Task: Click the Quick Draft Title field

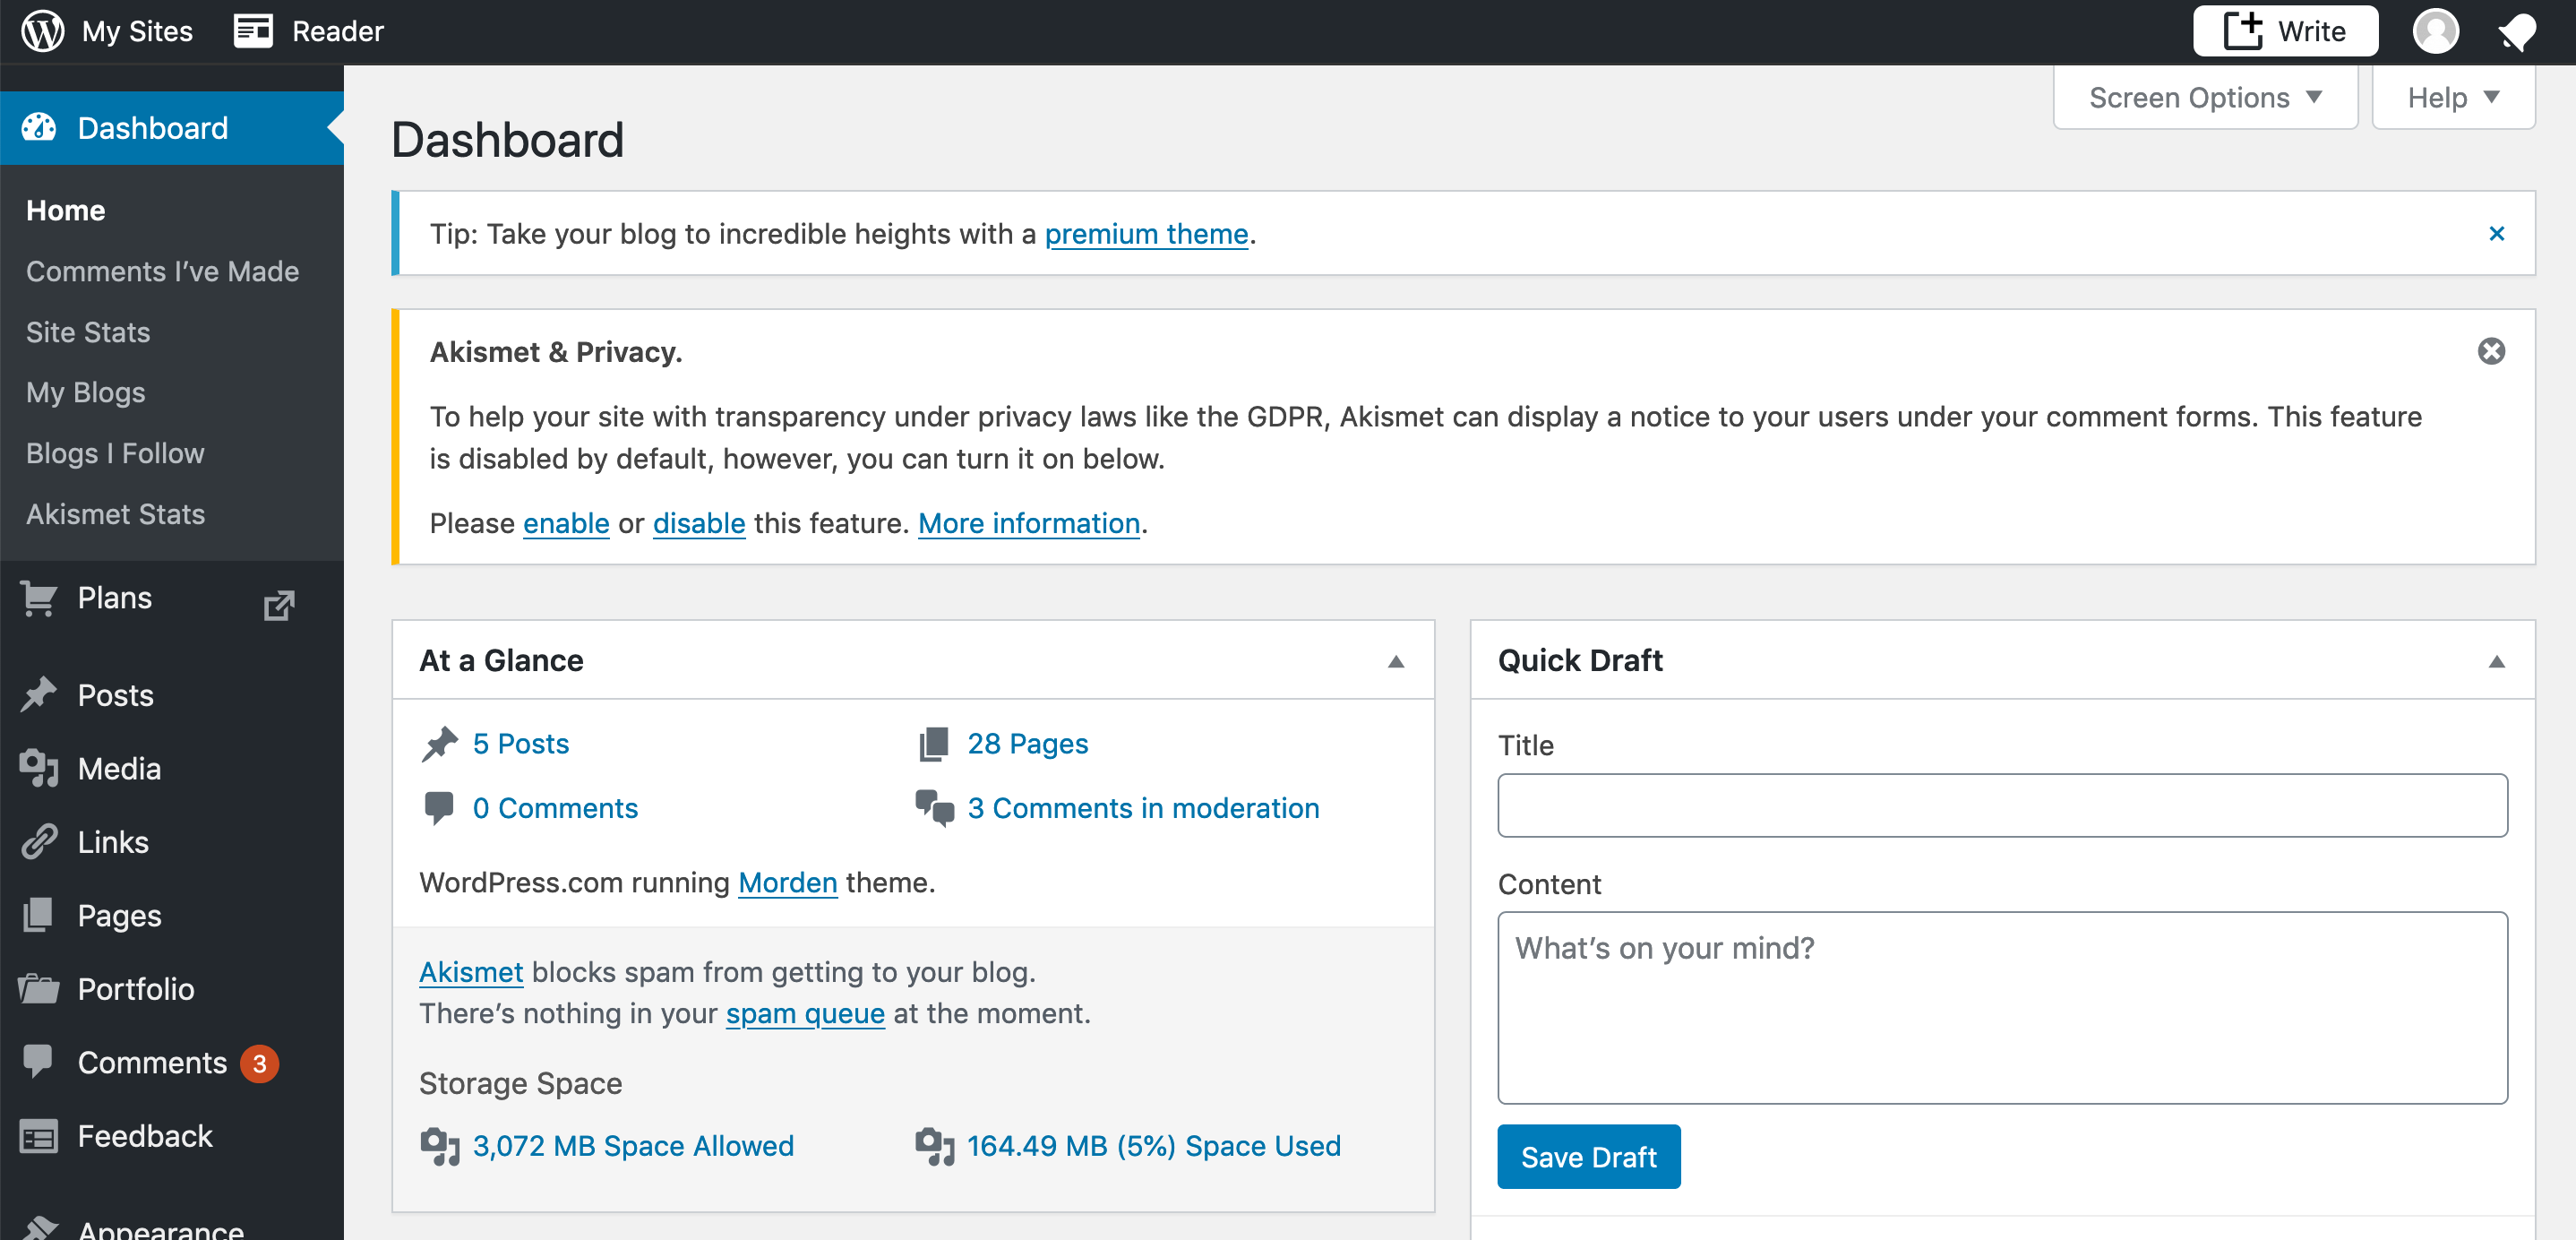Action: point(2002,805)
